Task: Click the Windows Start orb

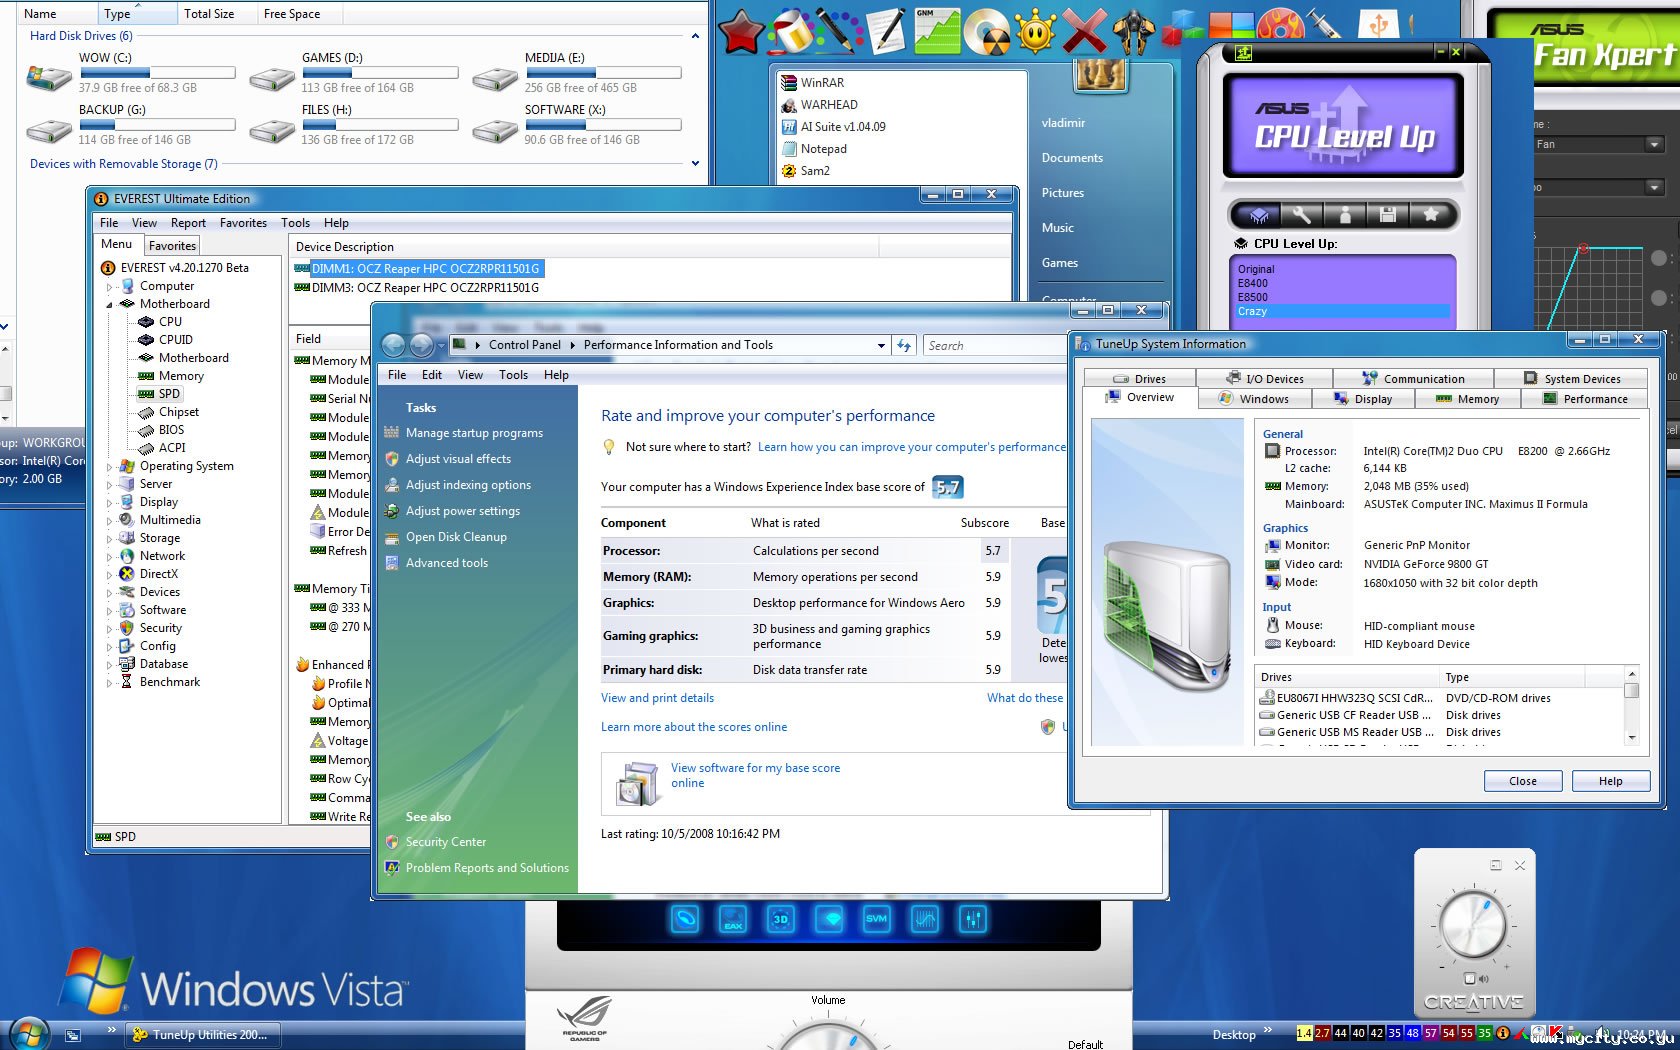Action: coord(28,1033)
